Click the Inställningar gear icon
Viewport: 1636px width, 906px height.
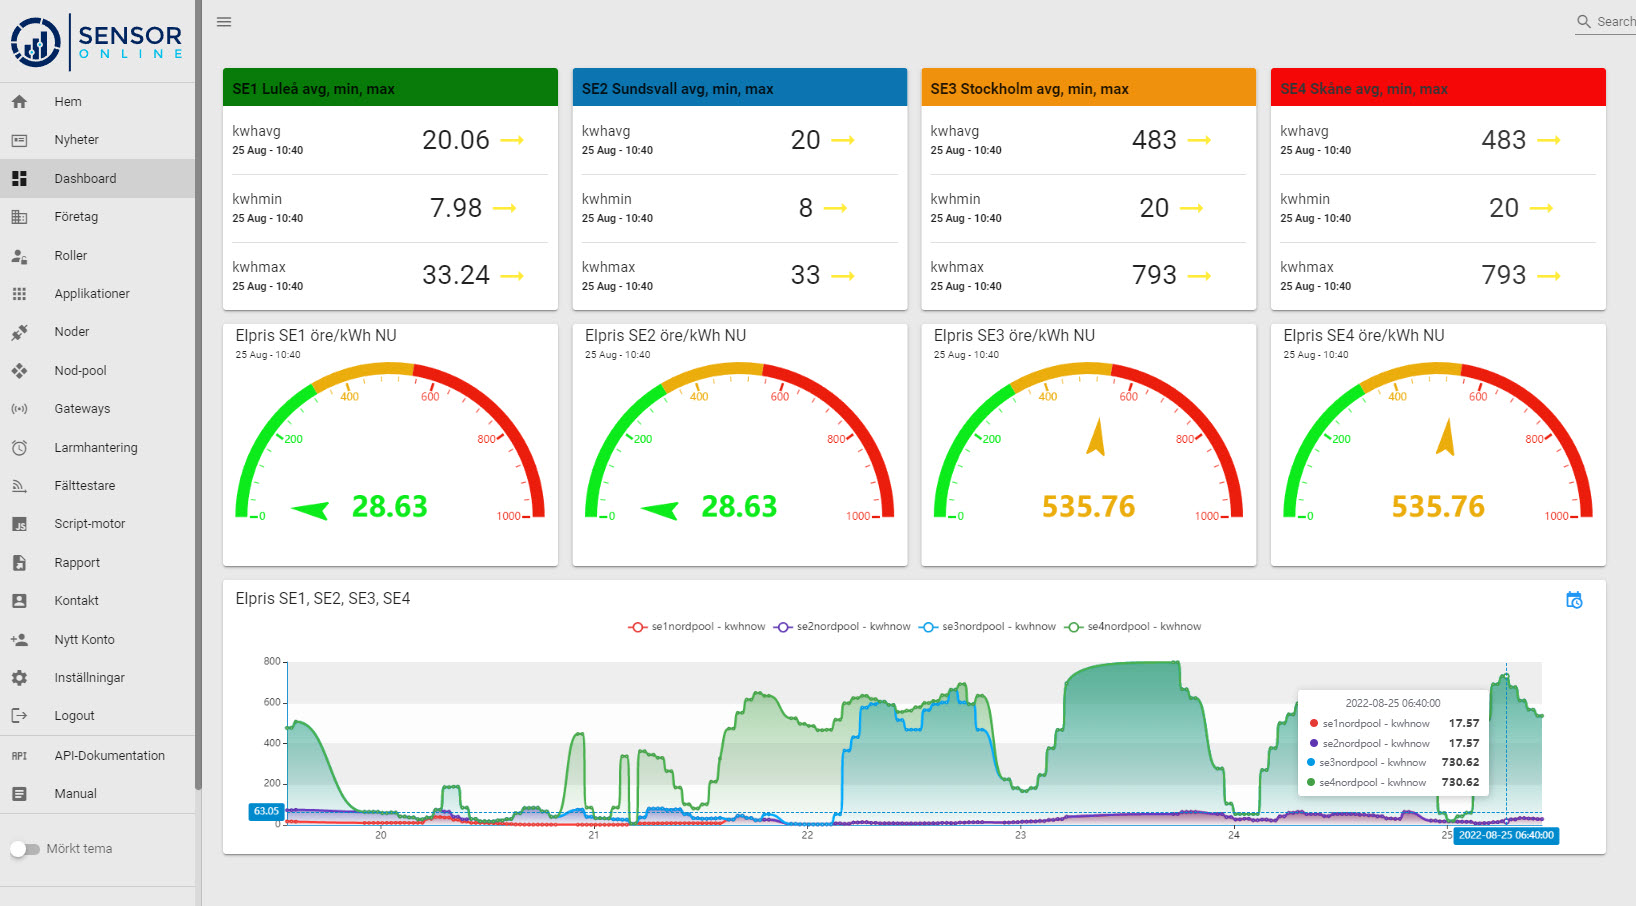pyautogui.click(x=19, y=678)
